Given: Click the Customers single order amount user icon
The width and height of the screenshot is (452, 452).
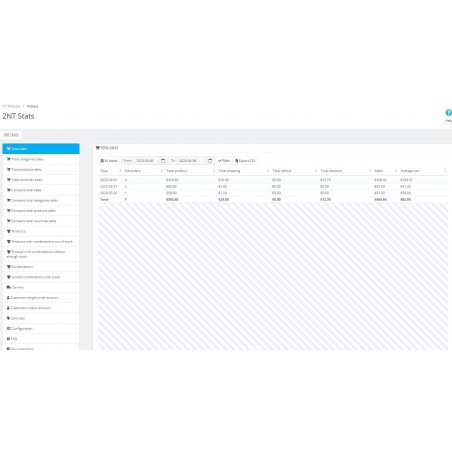Looking at the screenshot, I should point(8,297).
